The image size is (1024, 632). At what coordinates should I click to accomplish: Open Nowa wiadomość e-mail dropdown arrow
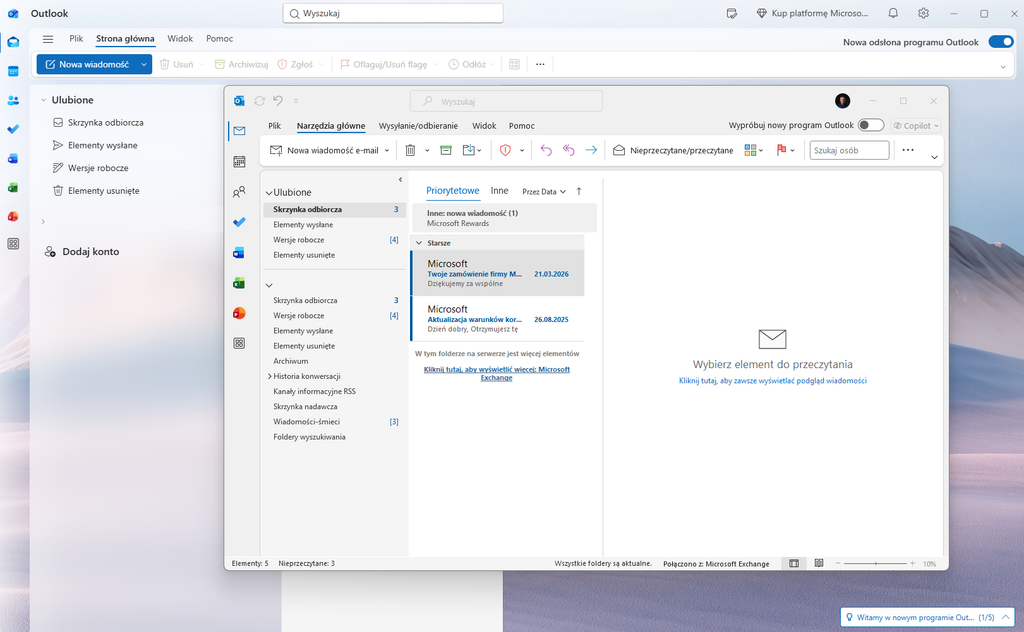(387, 151)
